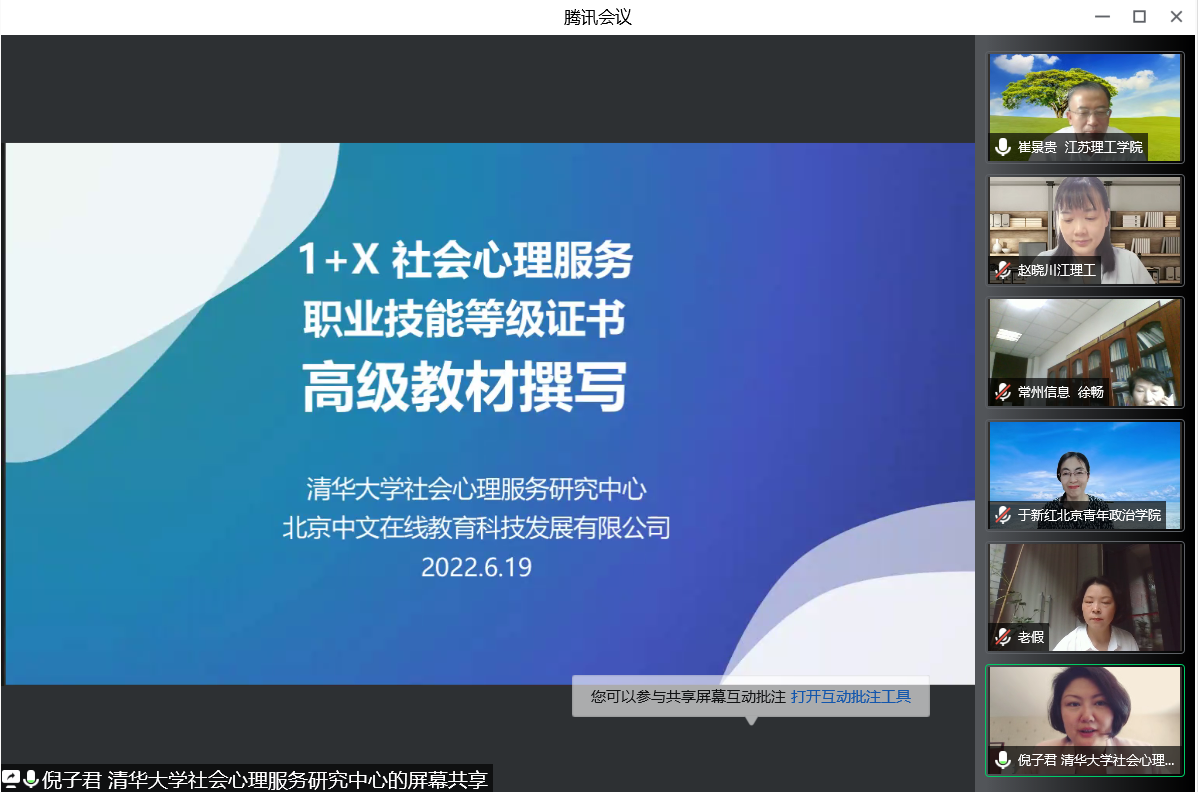Click the green microphone icon in the bottom-left sharing bar
The width and height of the screenshot is (1198, 792).
tap(31, 780)
